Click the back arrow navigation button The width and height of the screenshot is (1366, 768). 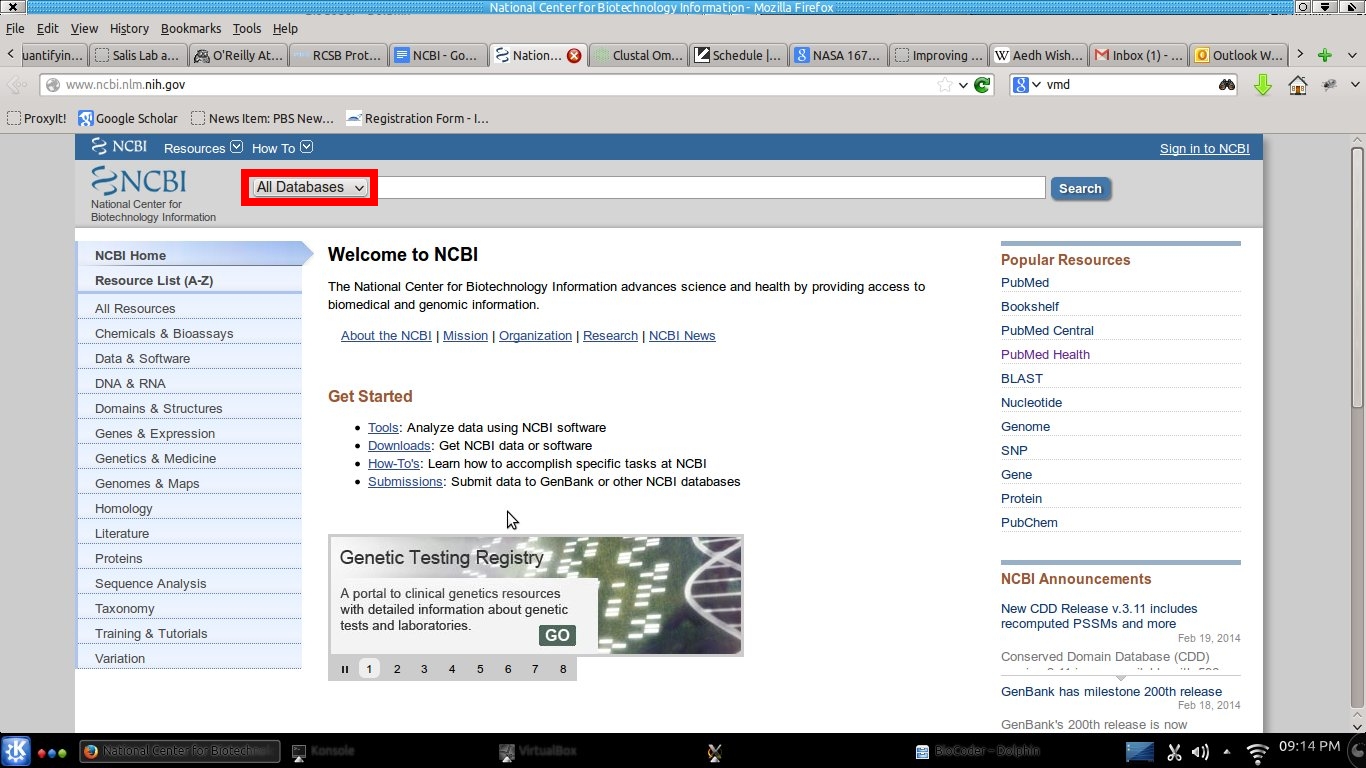[16, 85]
